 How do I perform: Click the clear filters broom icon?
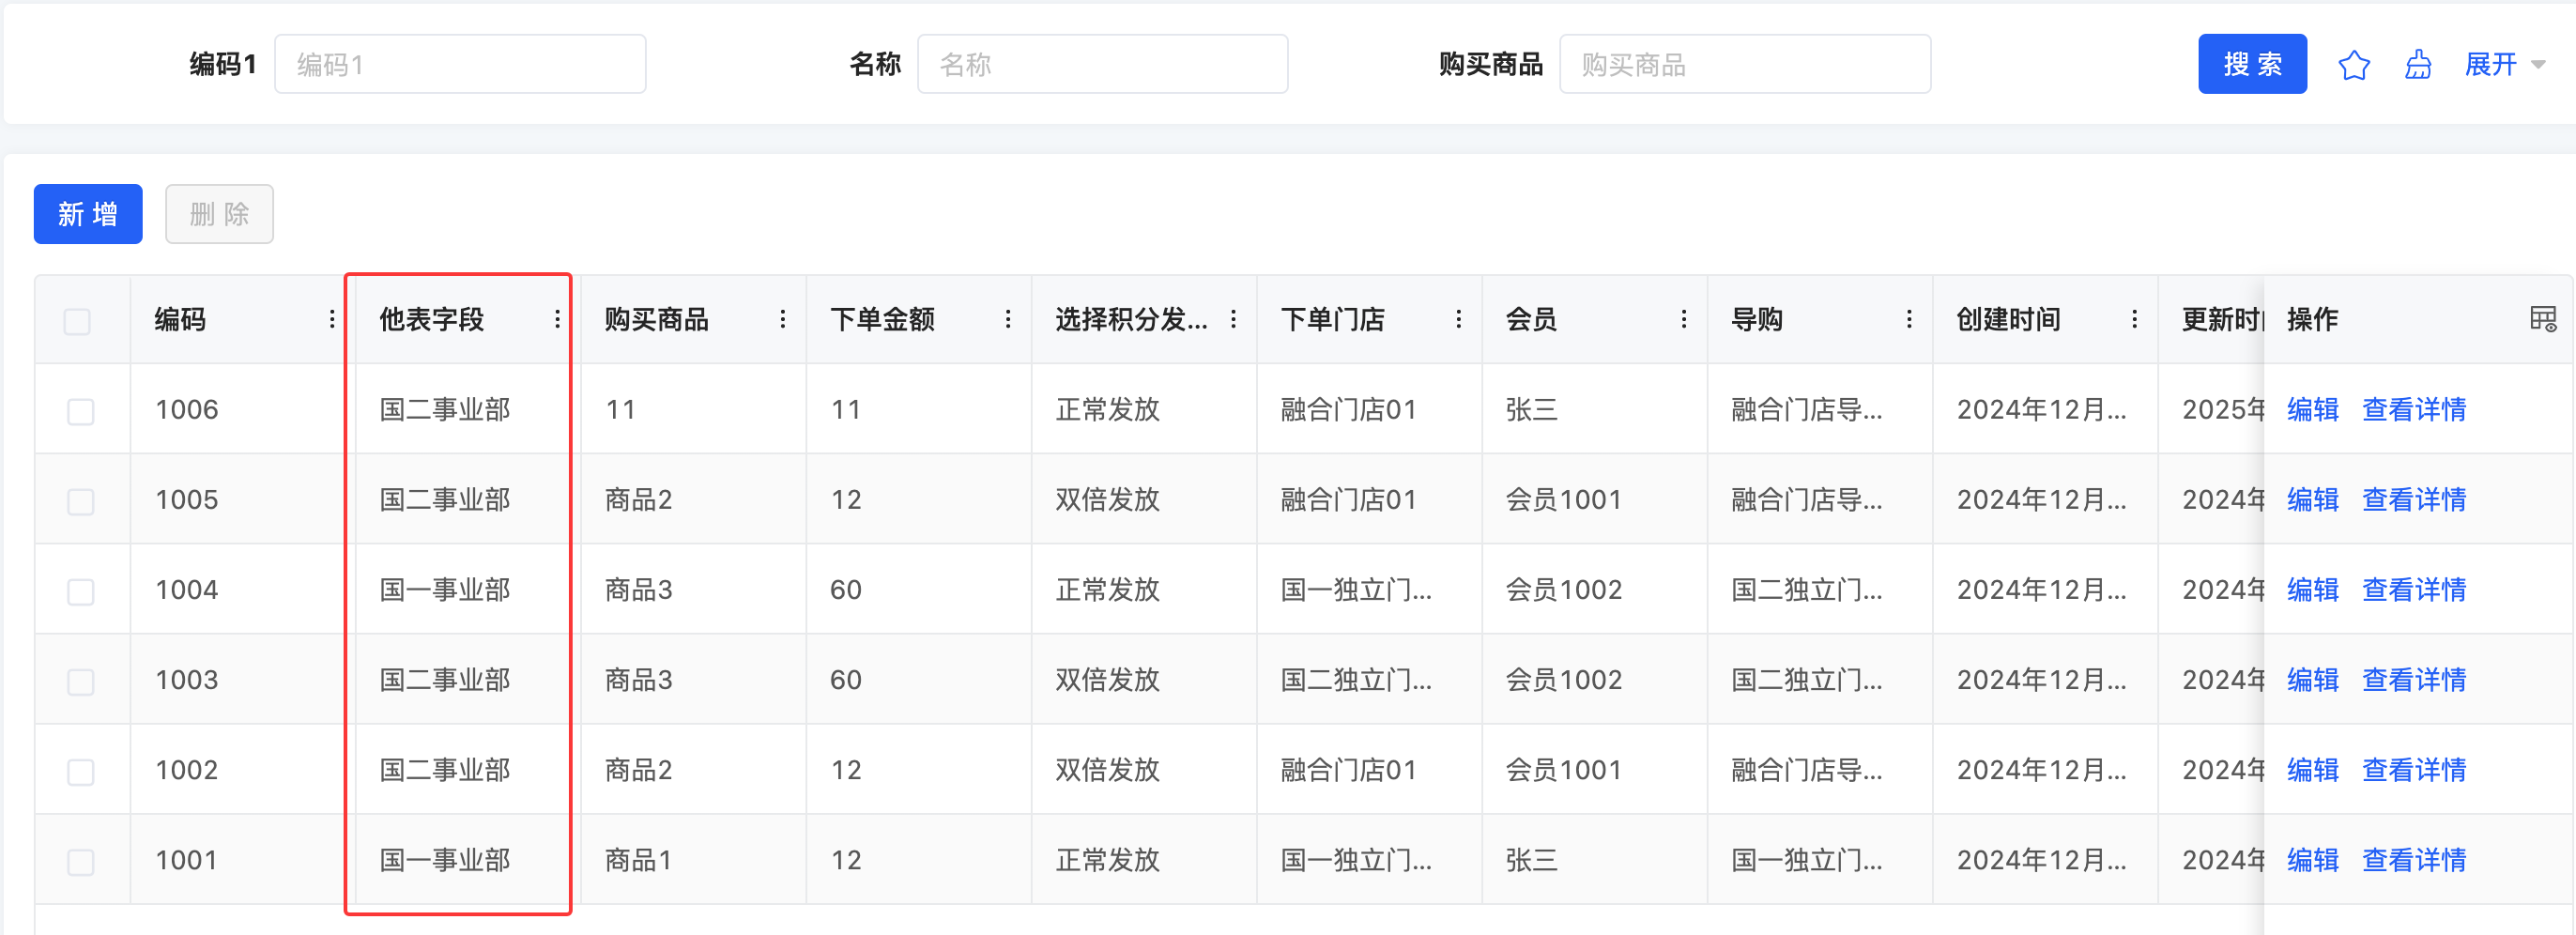pos(2417,65)
